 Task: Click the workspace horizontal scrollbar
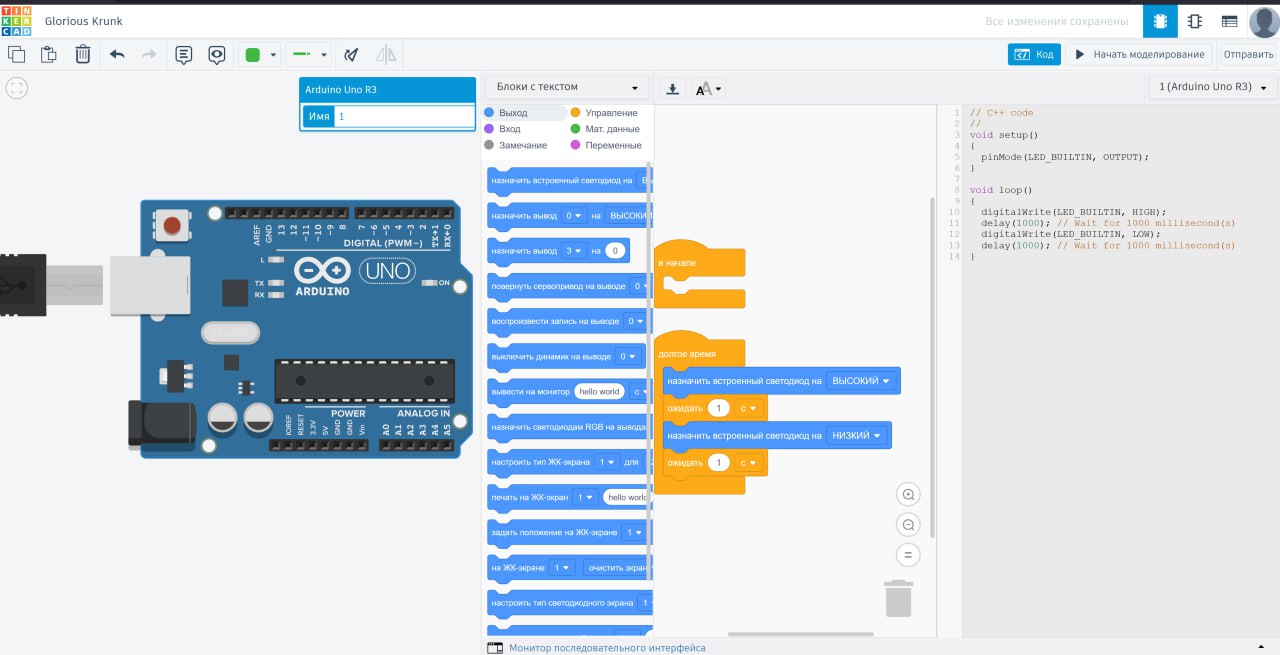(x=800, y=634)
